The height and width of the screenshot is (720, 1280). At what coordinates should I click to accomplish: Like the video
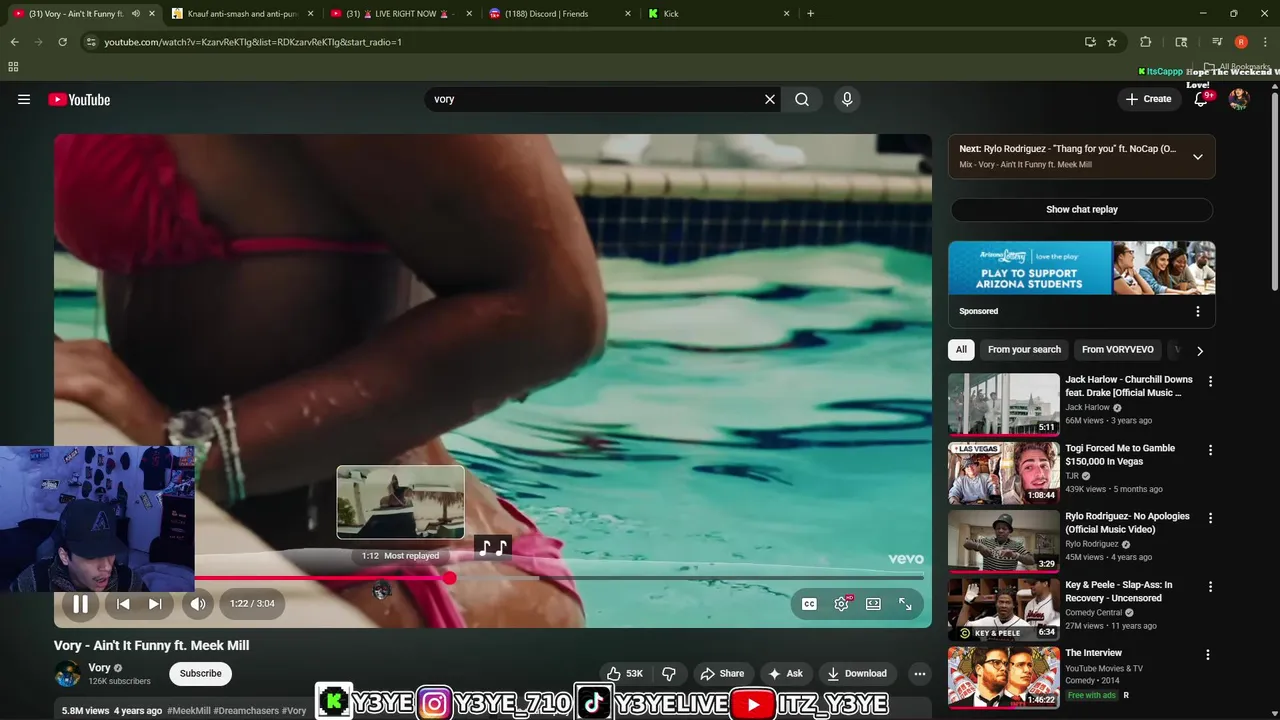pyautogui.click(x=624, y=673)
